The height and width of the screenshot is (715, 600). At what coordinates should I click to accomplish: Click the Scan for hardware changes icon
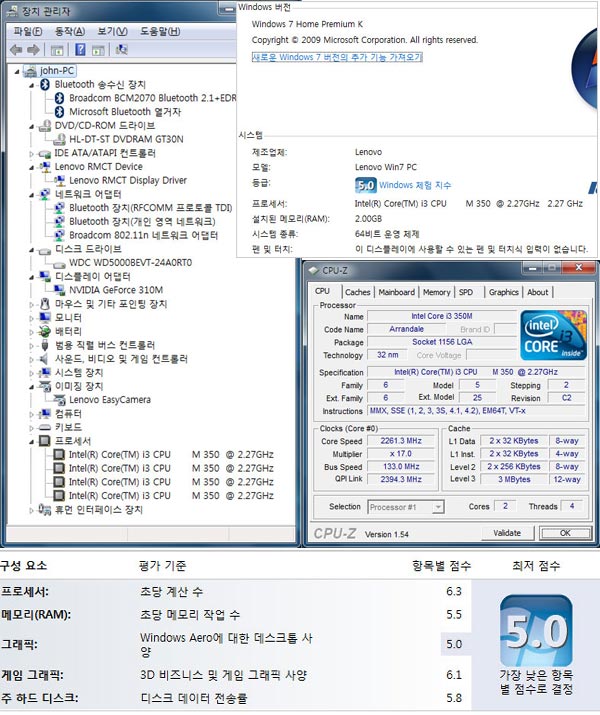[122, 49]
